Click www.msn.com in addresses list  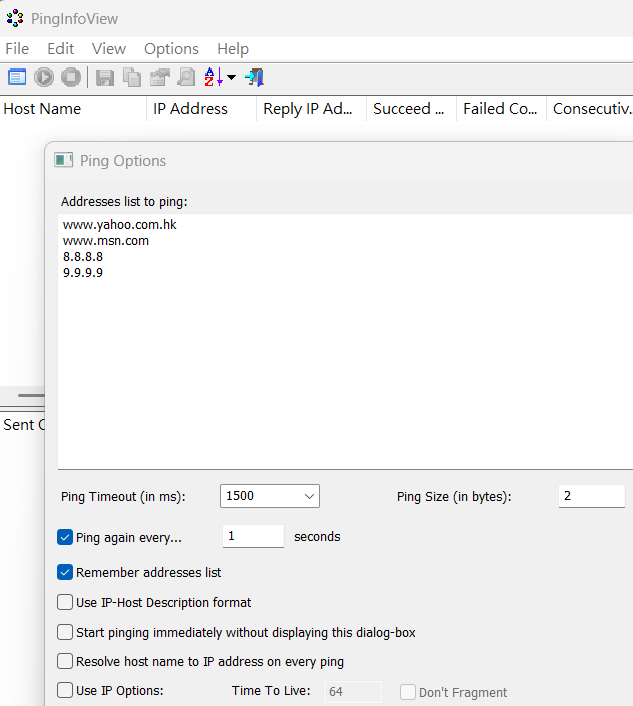click(106, 241)
